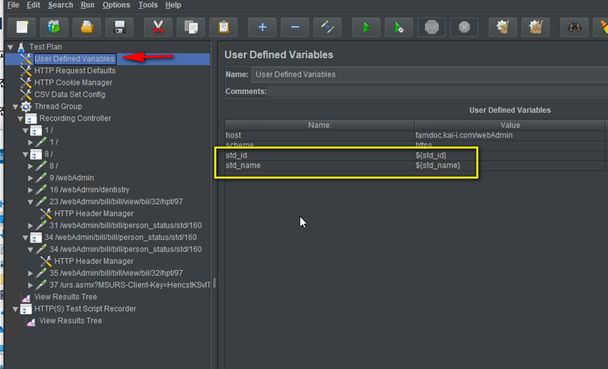Click the gray Stop toolbar icon
The width and height of the screenshot is (608, 369).
432,27
